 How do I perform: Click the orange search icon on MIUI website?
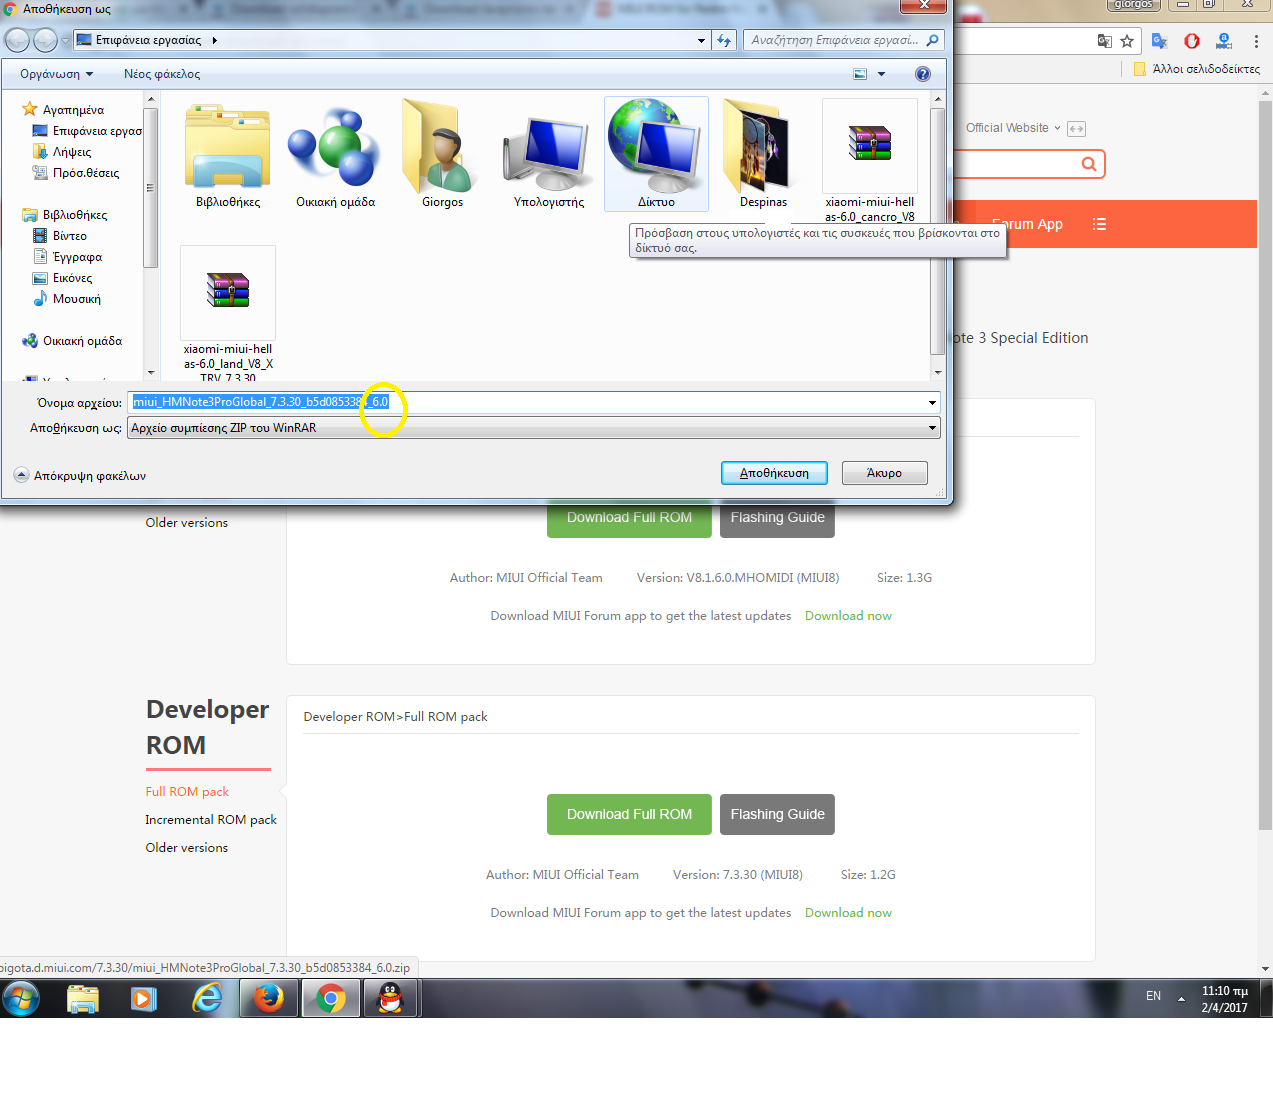1089,164
